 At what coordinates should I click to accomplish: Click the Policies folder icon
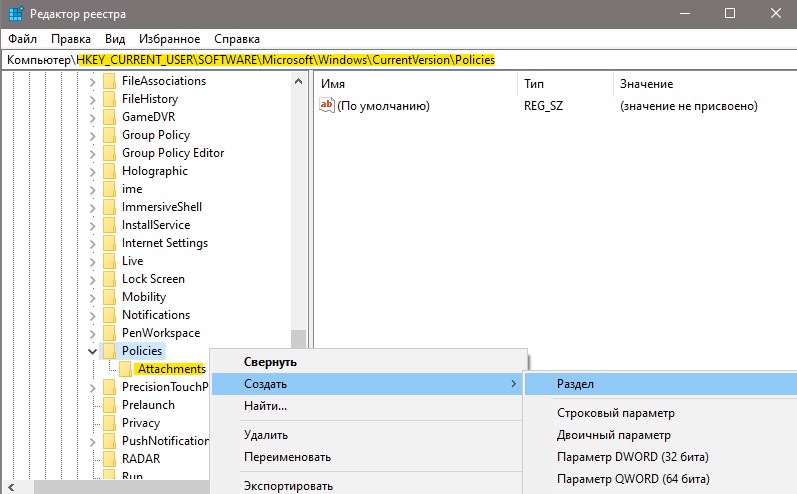(109, 351)
